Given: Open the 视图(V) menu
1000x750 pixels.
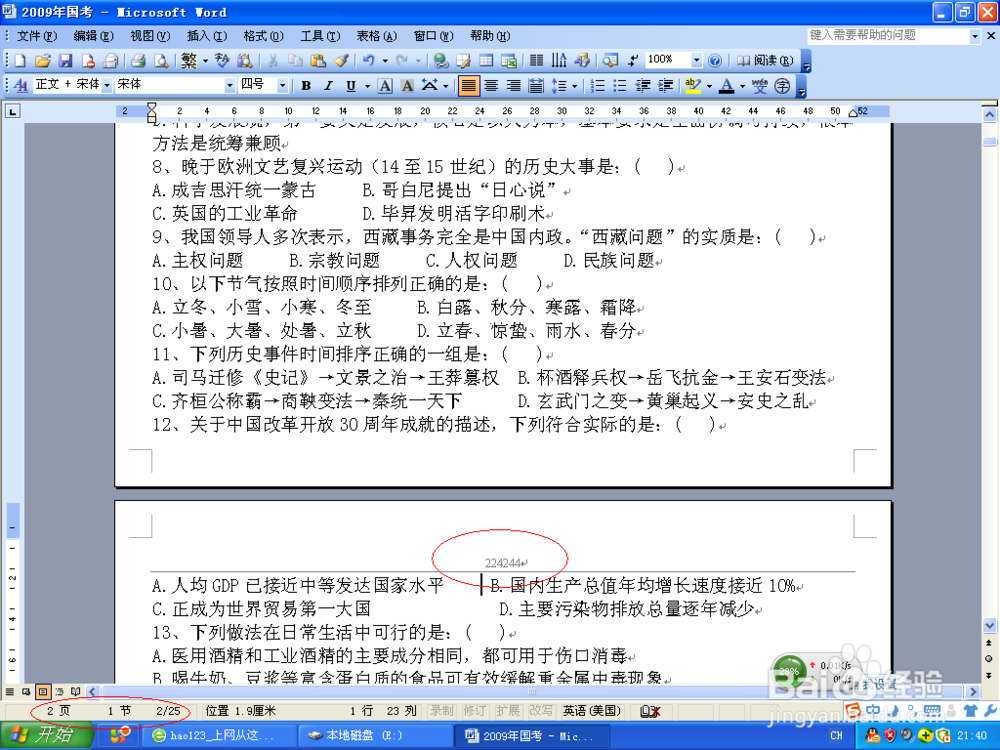Looking at the screenshot, I should (x=150, y=36).
